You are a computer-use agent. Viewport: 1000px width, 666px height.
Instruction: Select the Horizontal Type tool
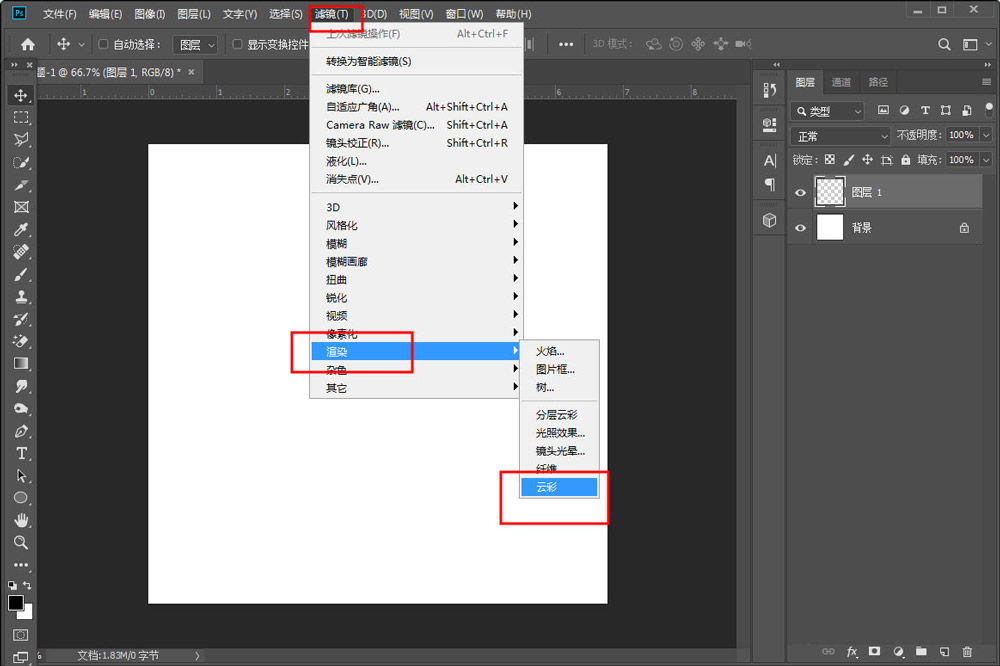click(x=21, y=454)
